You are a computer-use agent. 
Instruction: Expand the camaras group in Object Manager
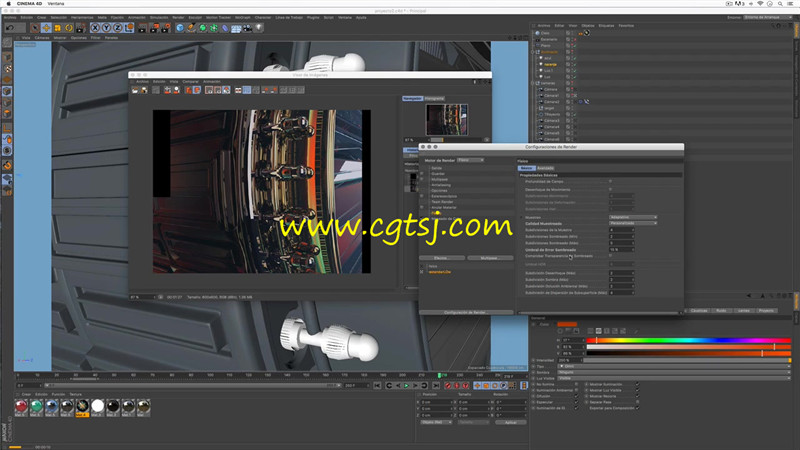click(534, 83)
